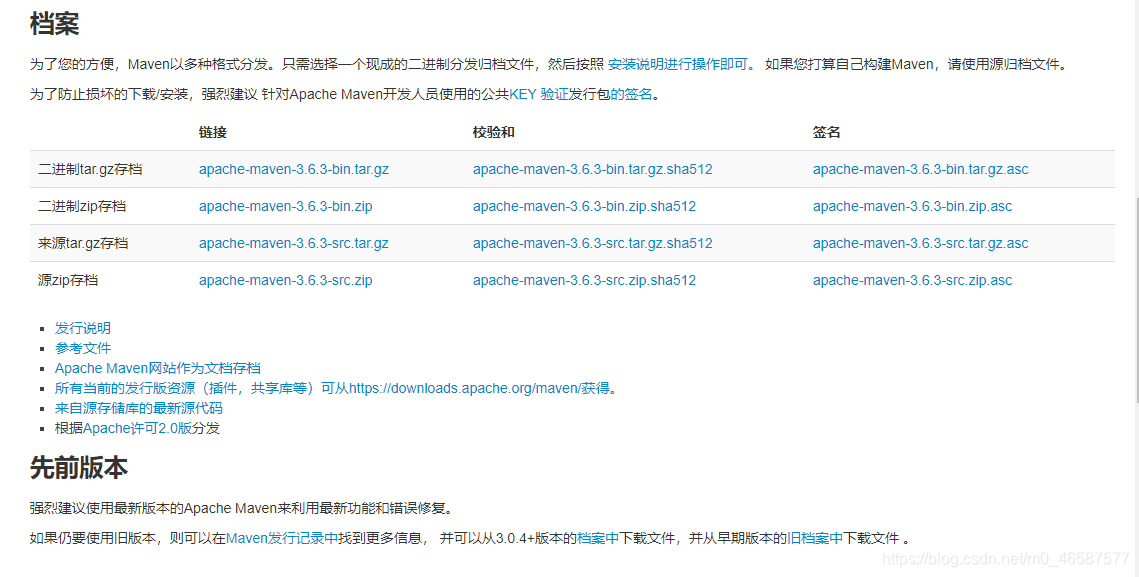The height and width of the screenshot is (577, 1139).
Task: Select the 源zip存档 row label
Action: point(68,281)
